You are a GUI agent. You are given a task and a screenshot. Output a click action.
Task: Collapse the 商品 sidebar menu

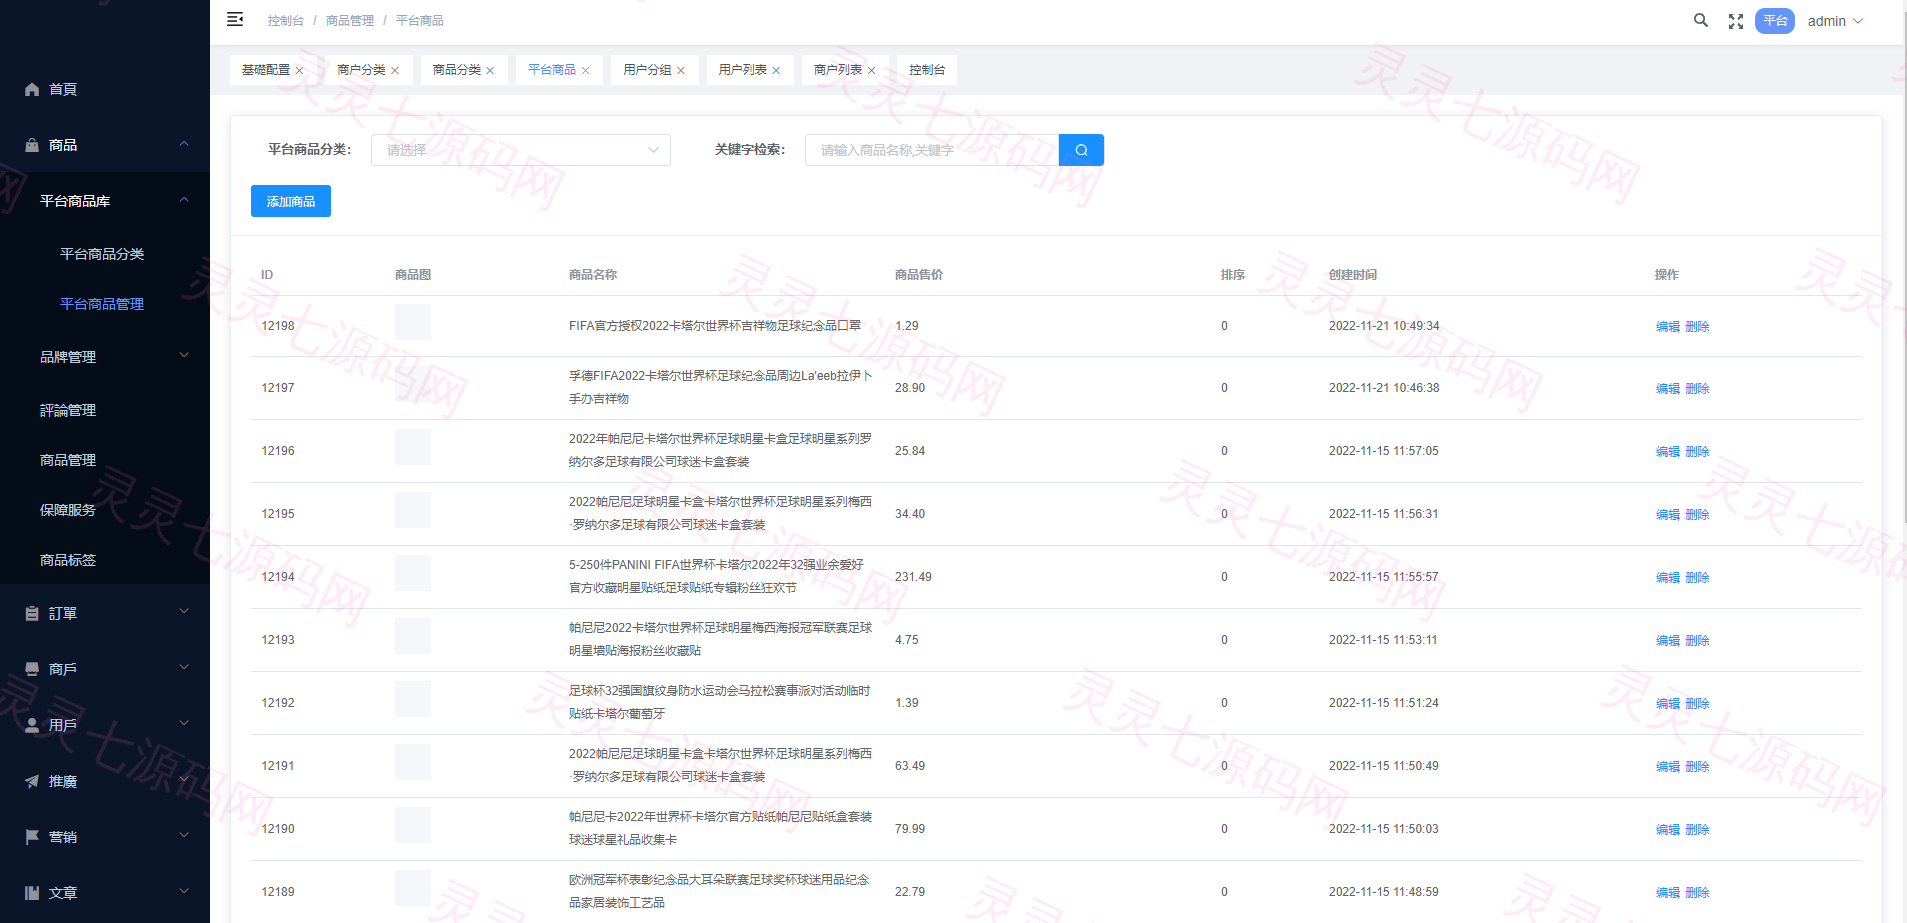(x=105, y=145)
